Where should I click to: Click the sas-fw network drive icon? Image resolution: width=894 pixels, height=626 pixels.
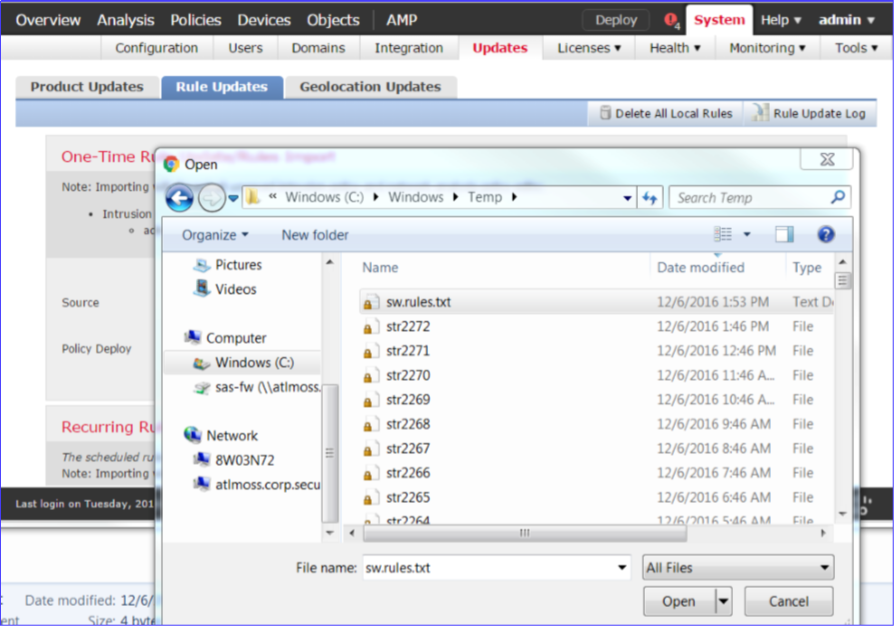click(202, 388)
